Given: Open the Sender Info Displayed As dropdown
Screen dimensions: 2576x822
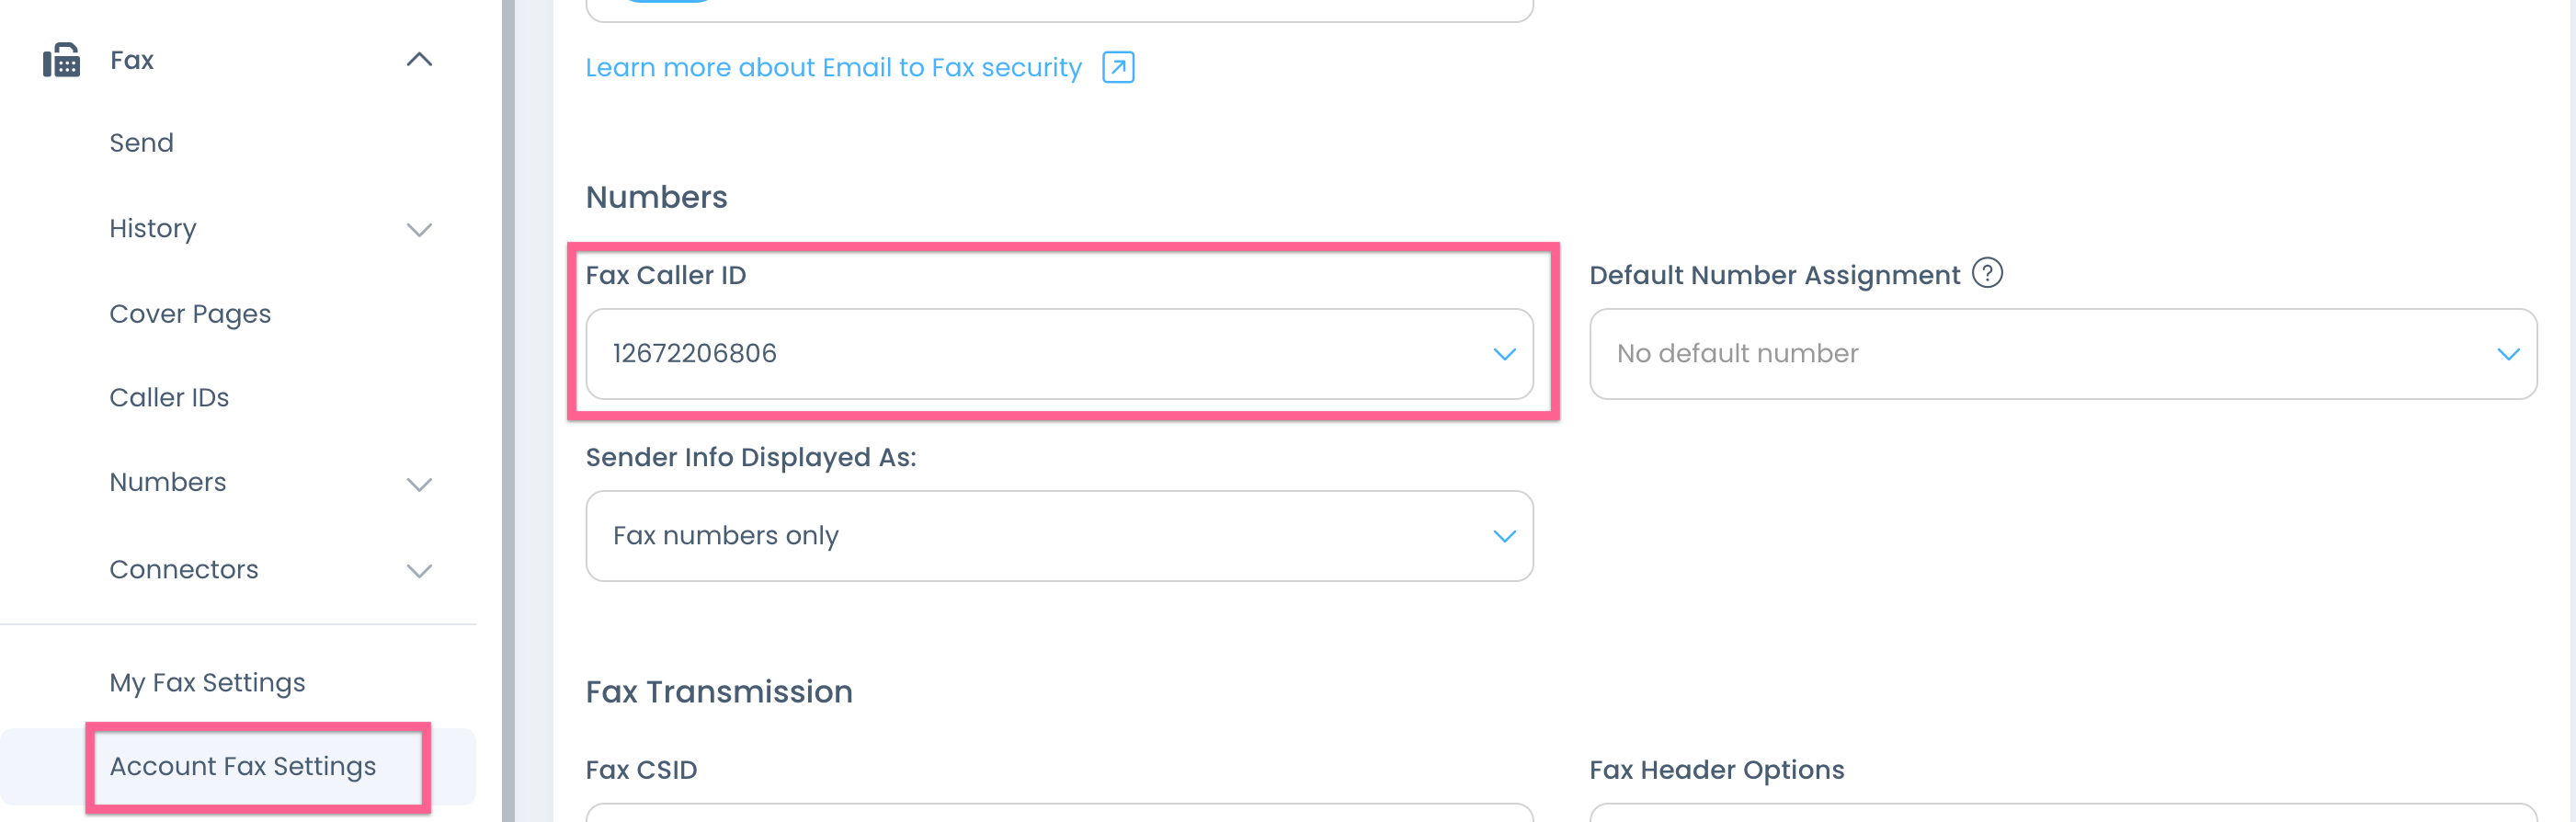Looking at the screenshot, I should click(1059, 536).
